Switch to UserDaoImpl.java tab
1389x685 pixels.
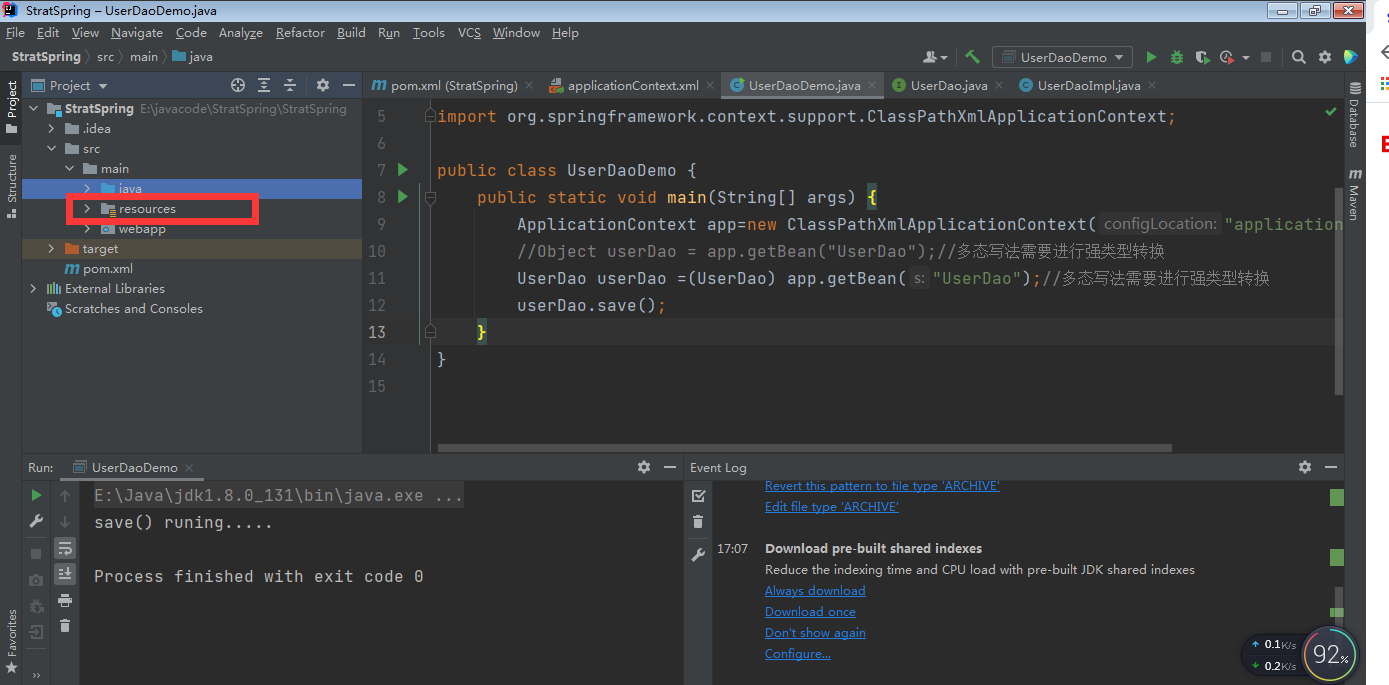1088,85
